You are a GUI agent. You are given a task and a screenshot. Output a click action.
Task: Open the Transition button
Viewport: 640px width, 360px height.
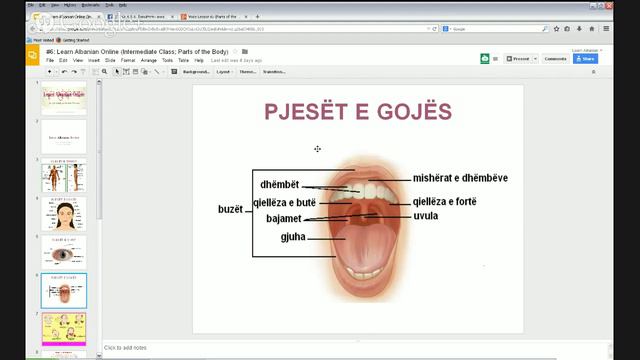coord(274,72)
